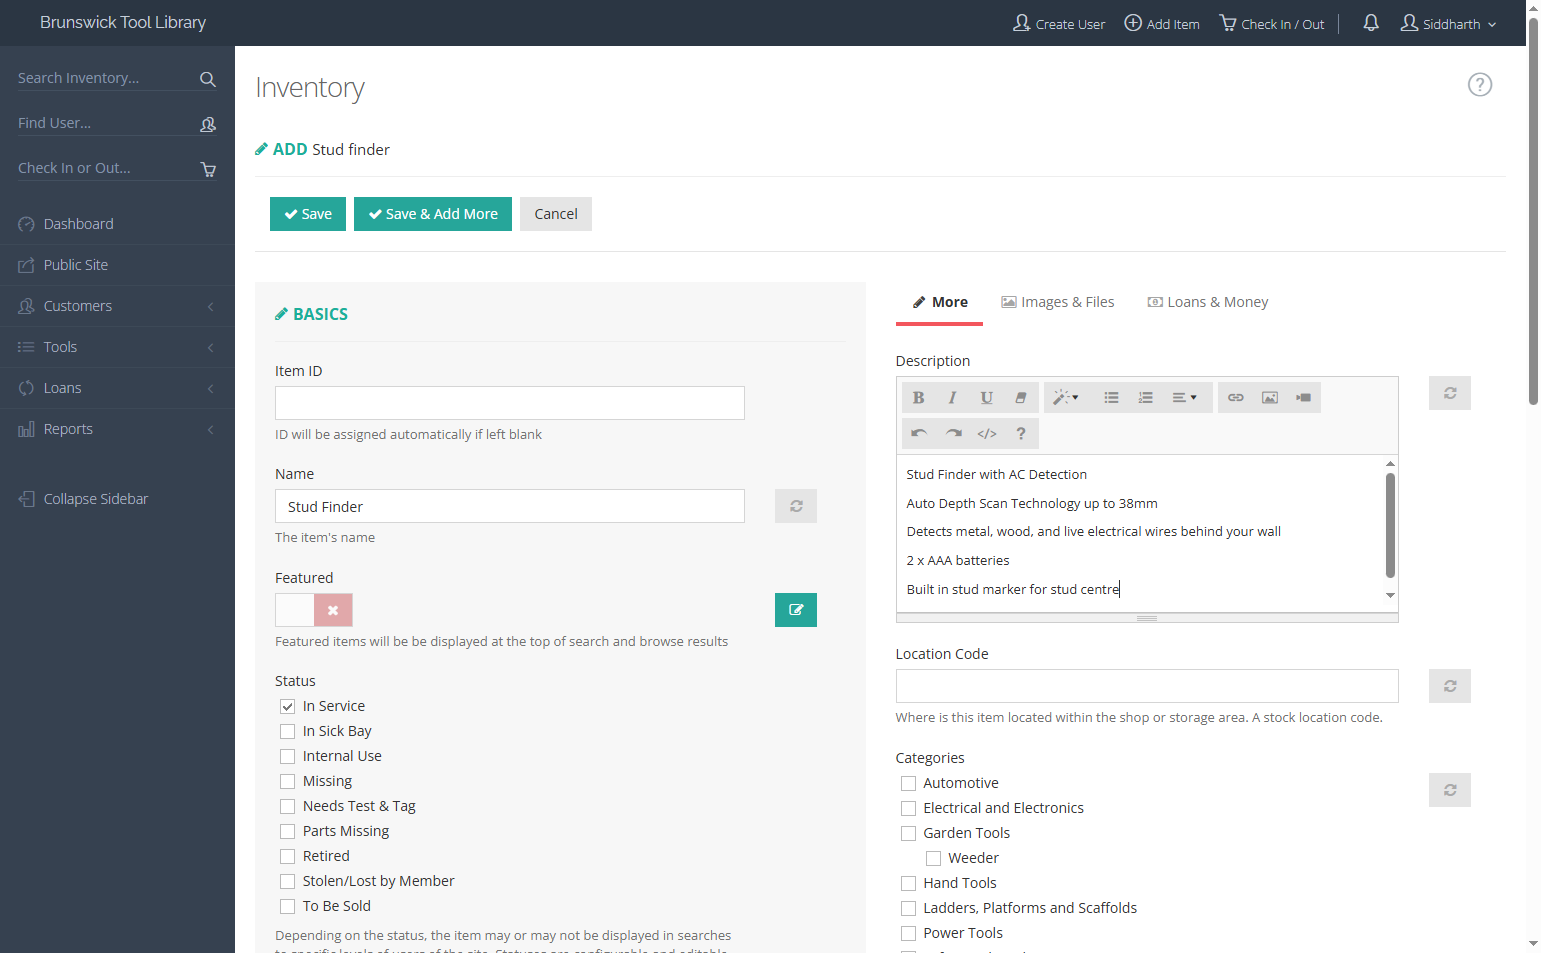Open the paragraph alignment dropdown
This screenshot has width=1541, height=953.
tap(1185, 398)
